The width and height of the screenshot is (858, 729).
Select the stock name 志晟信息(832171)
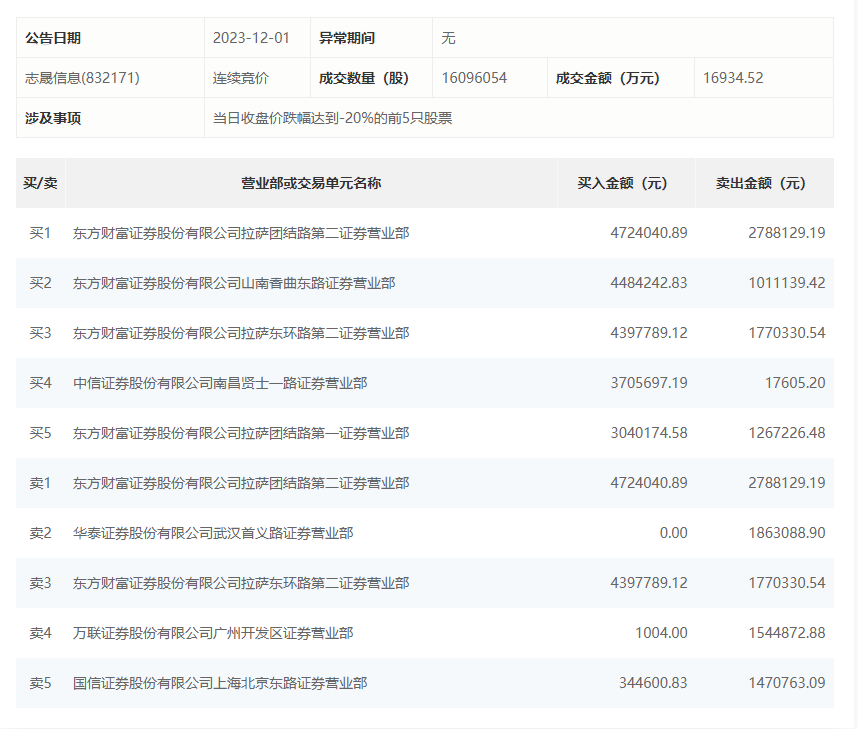coord(82,78)
